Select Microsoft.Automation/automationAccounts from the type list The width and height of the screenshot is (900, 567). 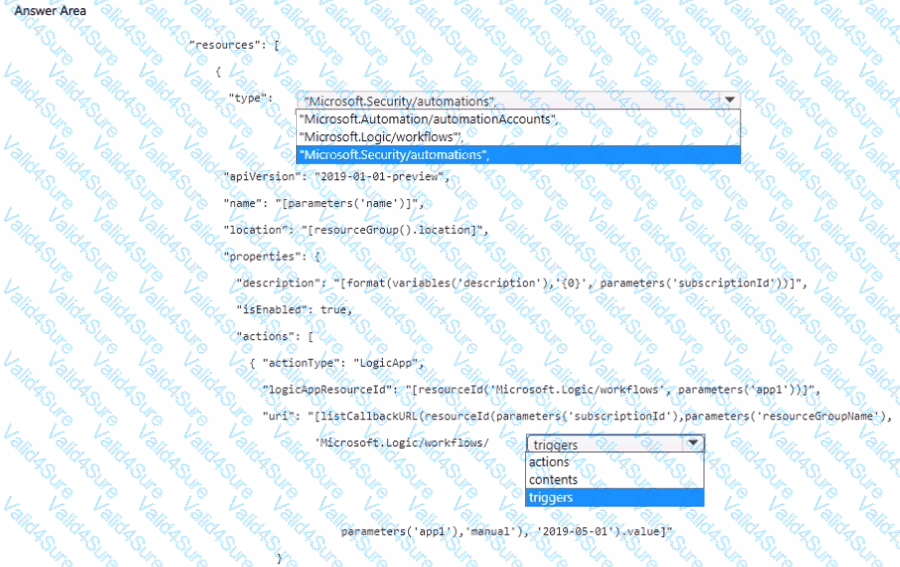(x=428, y=119)
